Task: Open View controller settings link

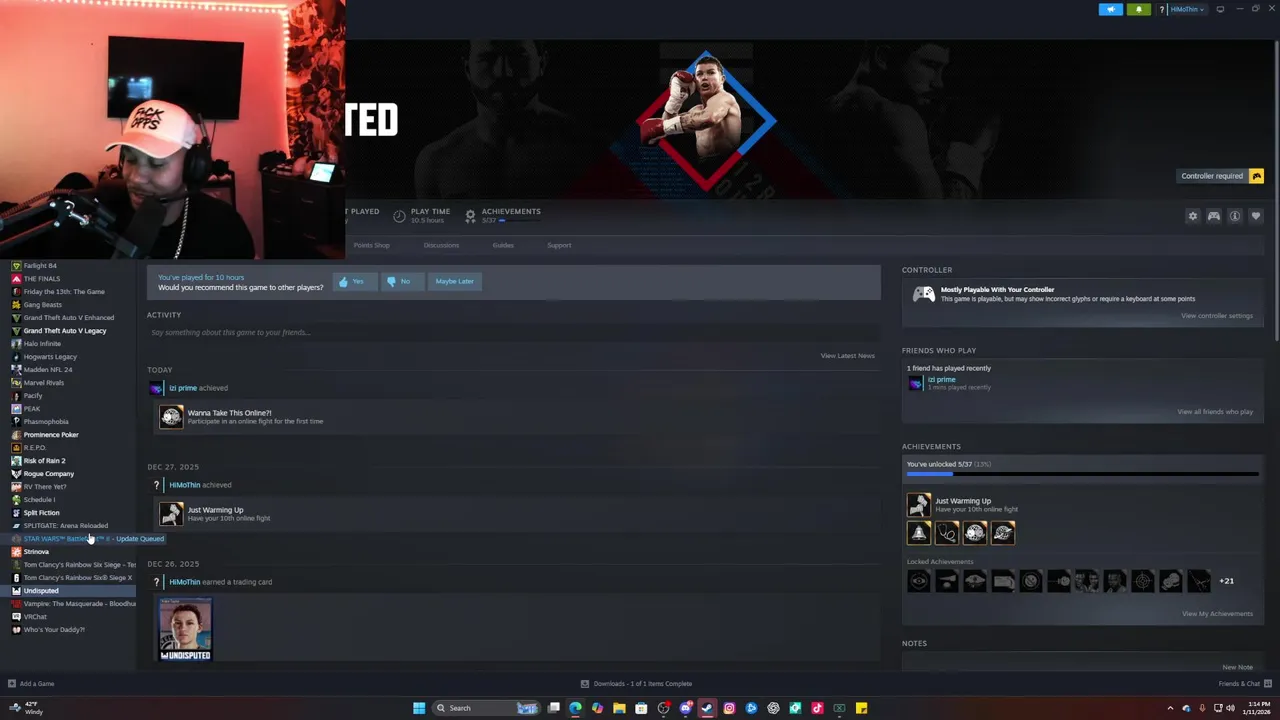Action: click(1216, 316)
